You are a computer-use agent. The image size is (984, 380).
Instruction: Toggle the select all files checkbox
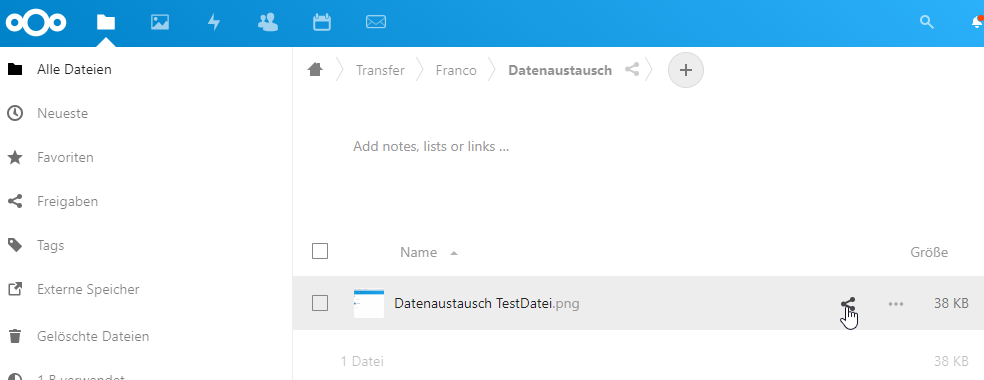[320, 251]
